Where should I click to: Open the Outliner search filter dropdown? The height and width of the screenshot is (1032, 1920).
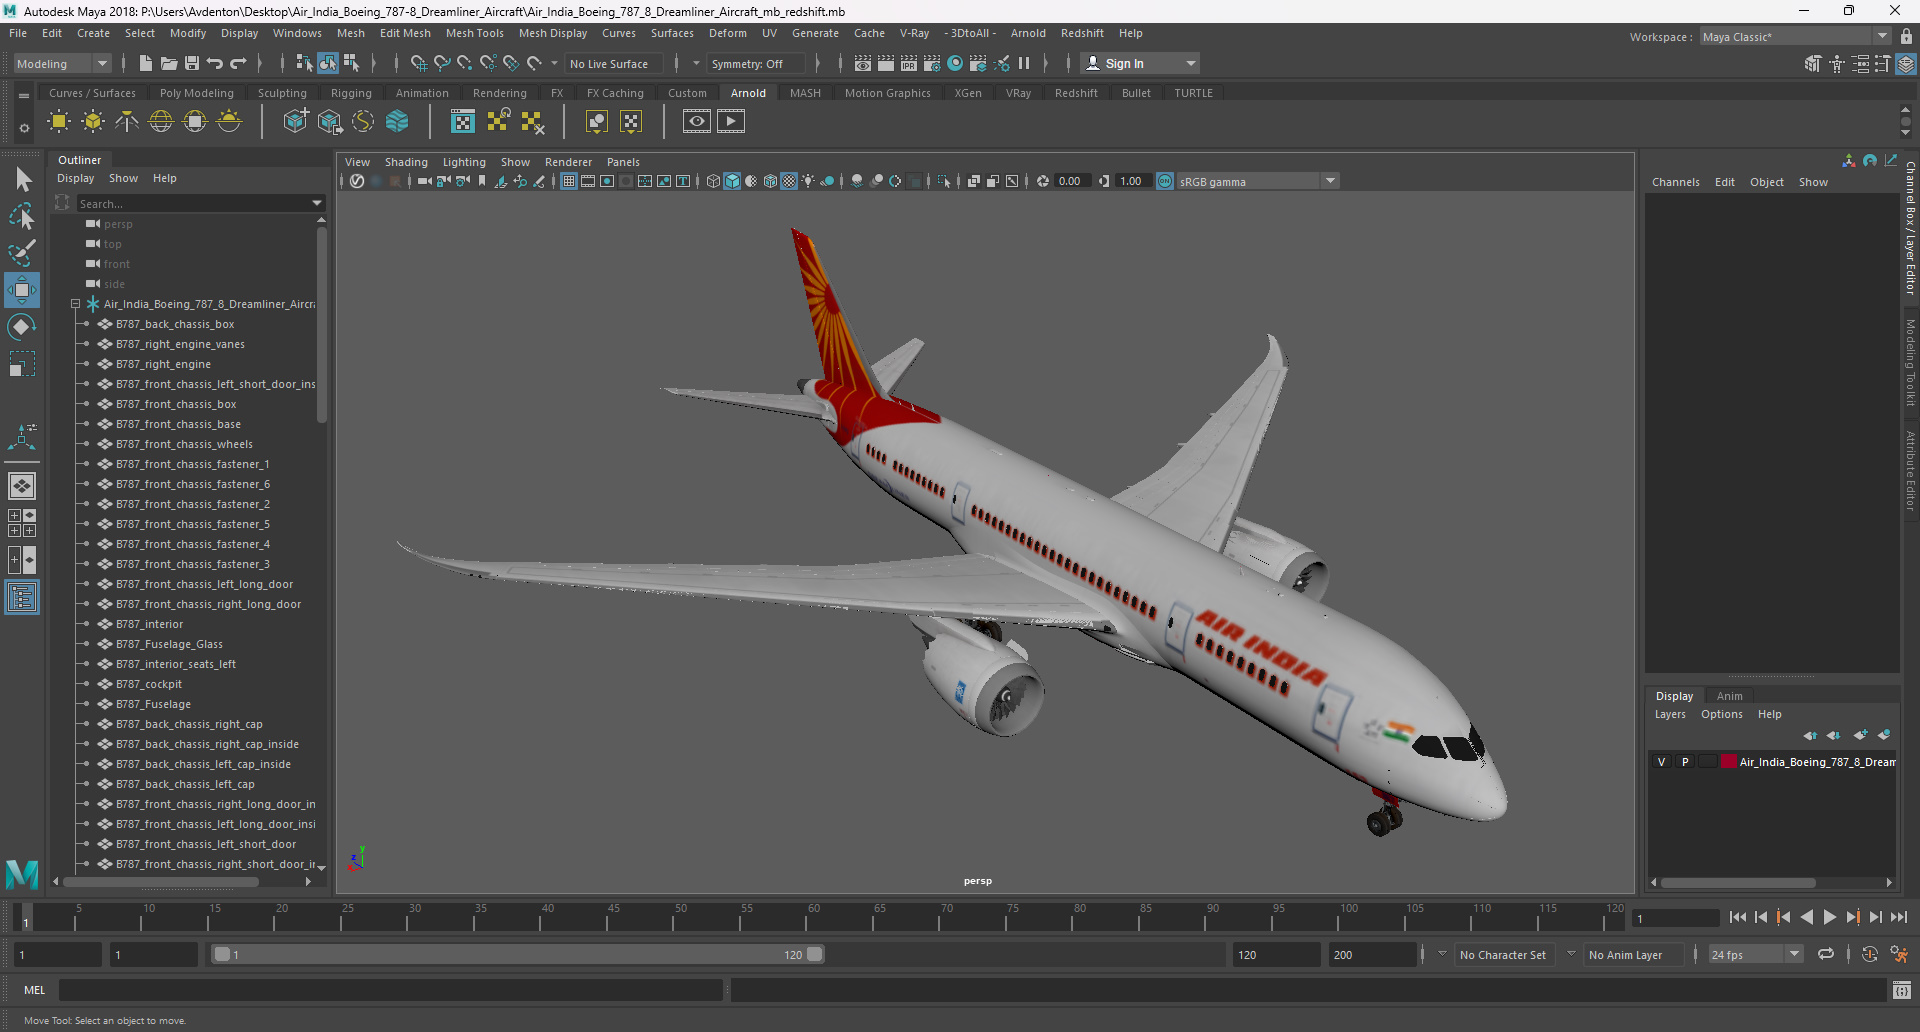click(317, 204)
